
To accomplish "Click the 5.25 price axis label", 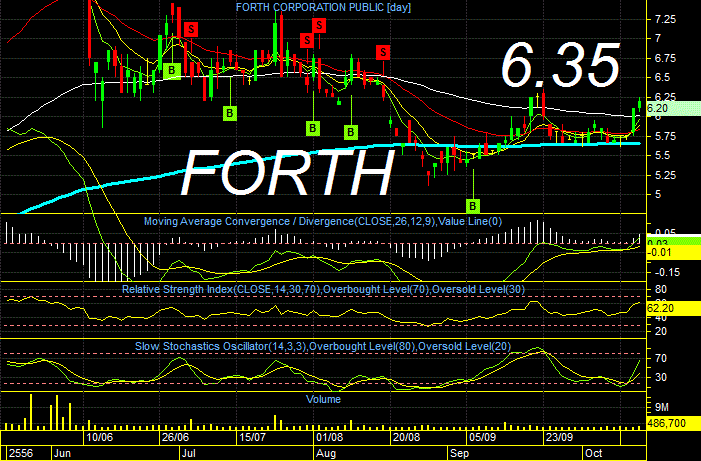I will [x=665, y=175].
